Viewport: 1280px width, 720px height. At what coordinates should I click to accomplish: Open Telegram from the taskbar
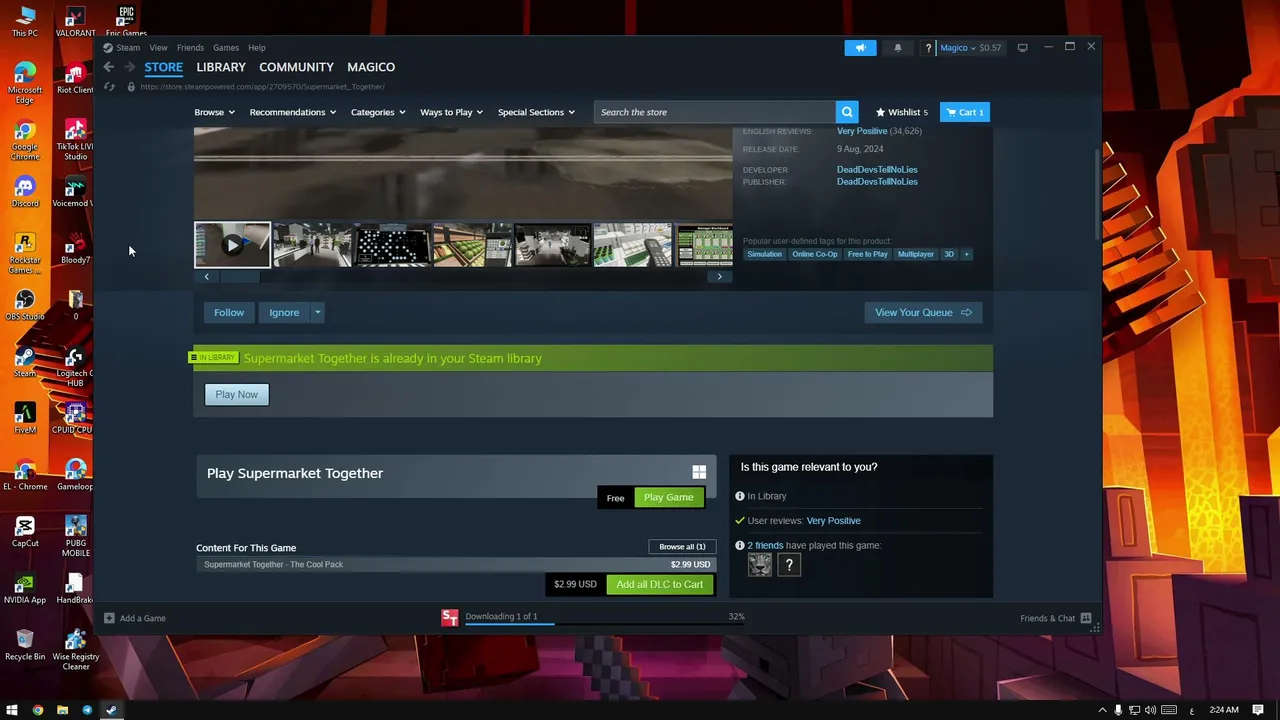[x=87, y=710]
